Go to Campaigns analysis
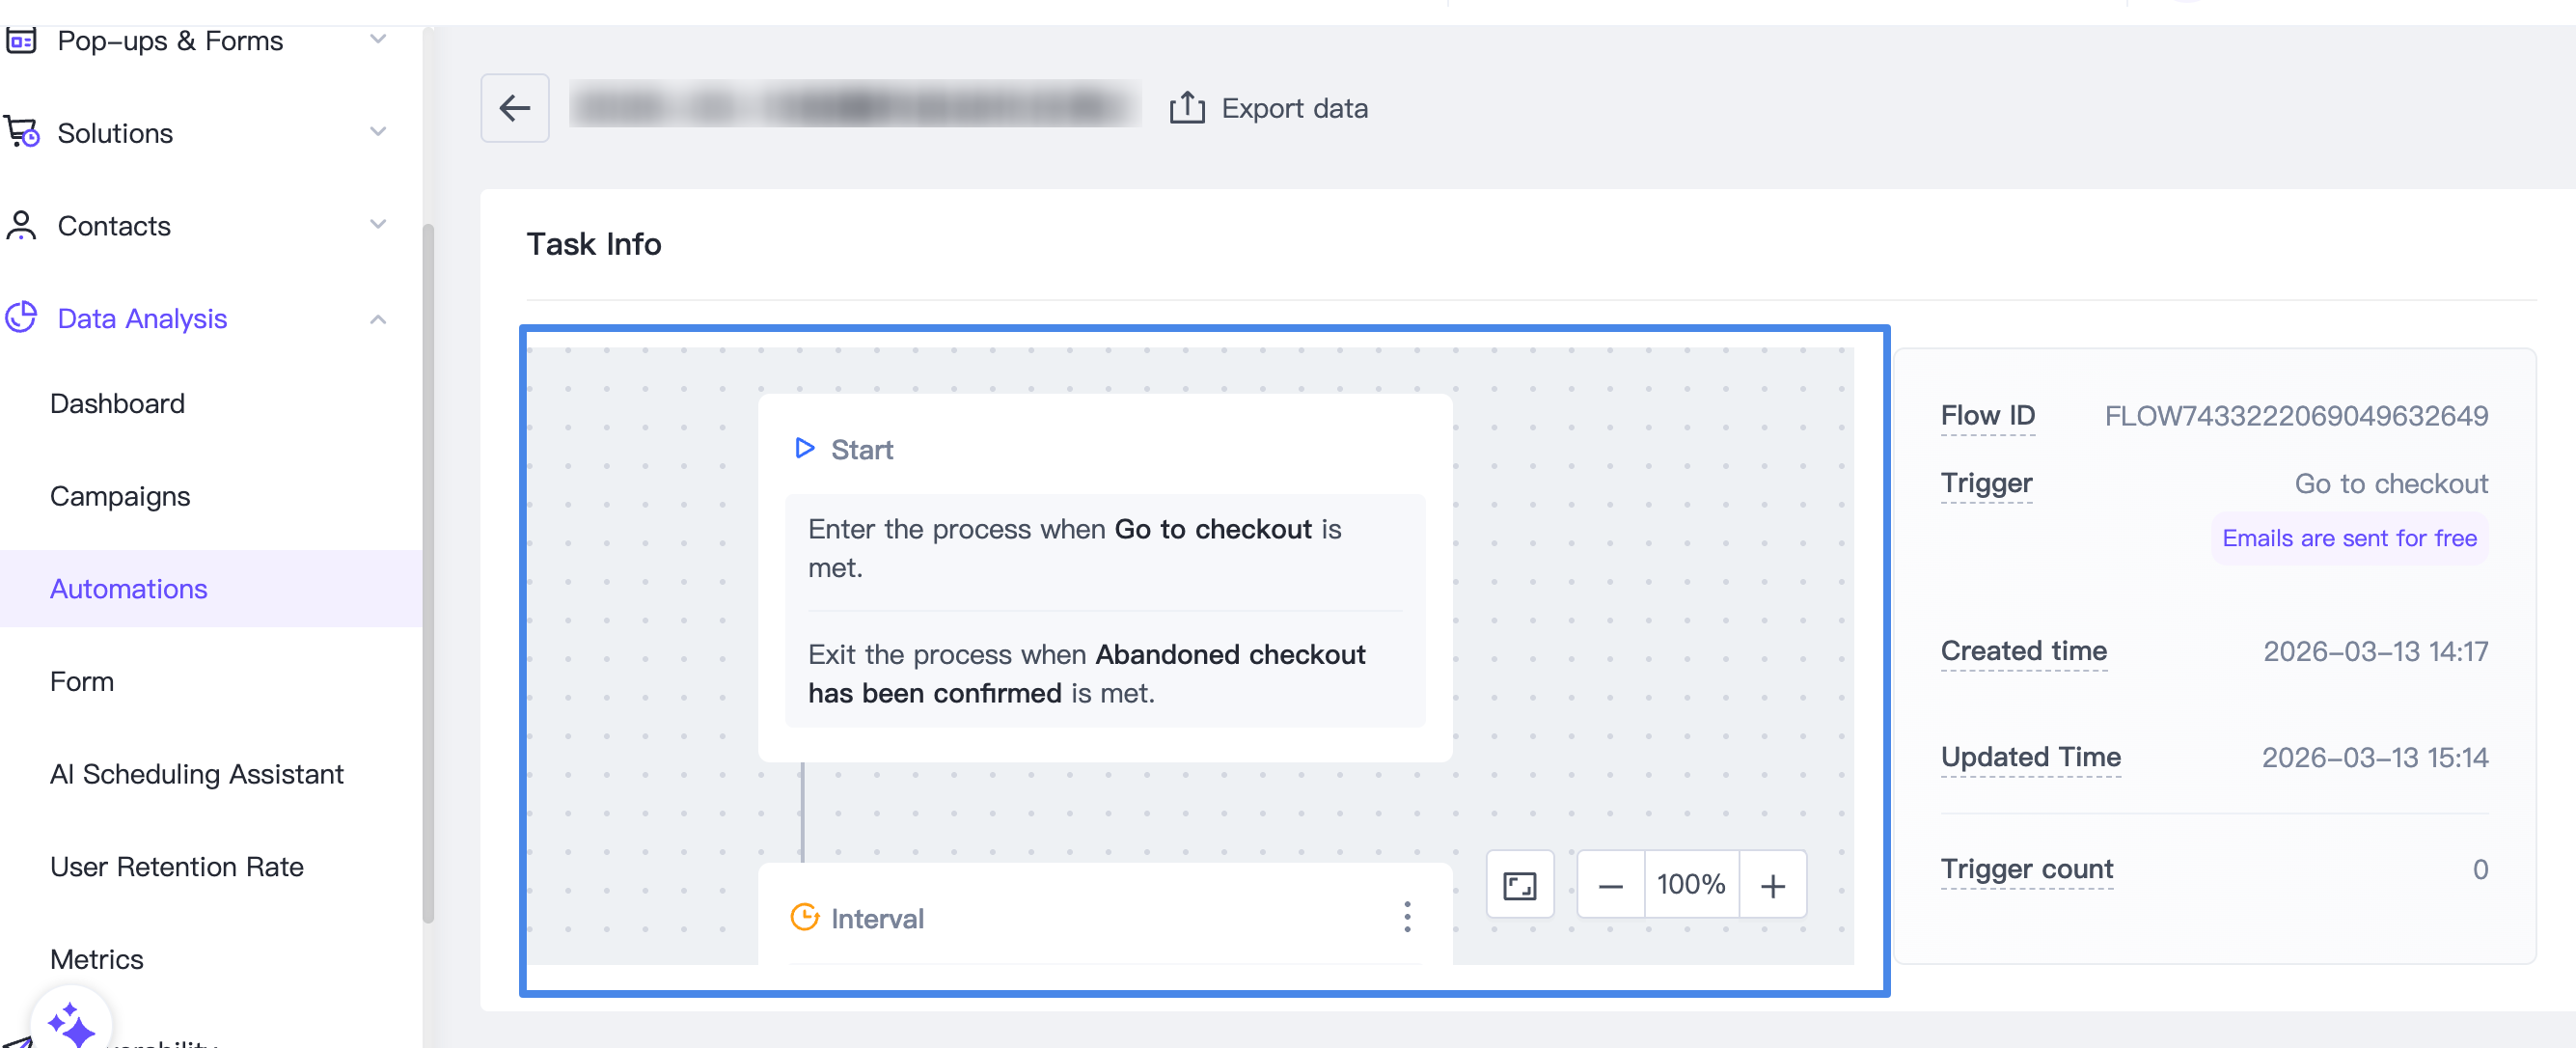This screenshot has height=1048, width=2576. pyautogui.click(x=120, y=496)
